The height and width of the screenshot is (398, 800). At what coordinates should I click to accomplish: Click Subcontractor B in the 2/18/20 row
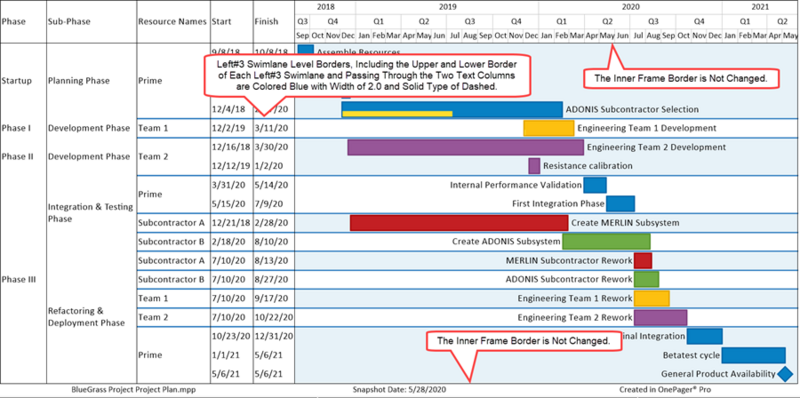[171, 241]
